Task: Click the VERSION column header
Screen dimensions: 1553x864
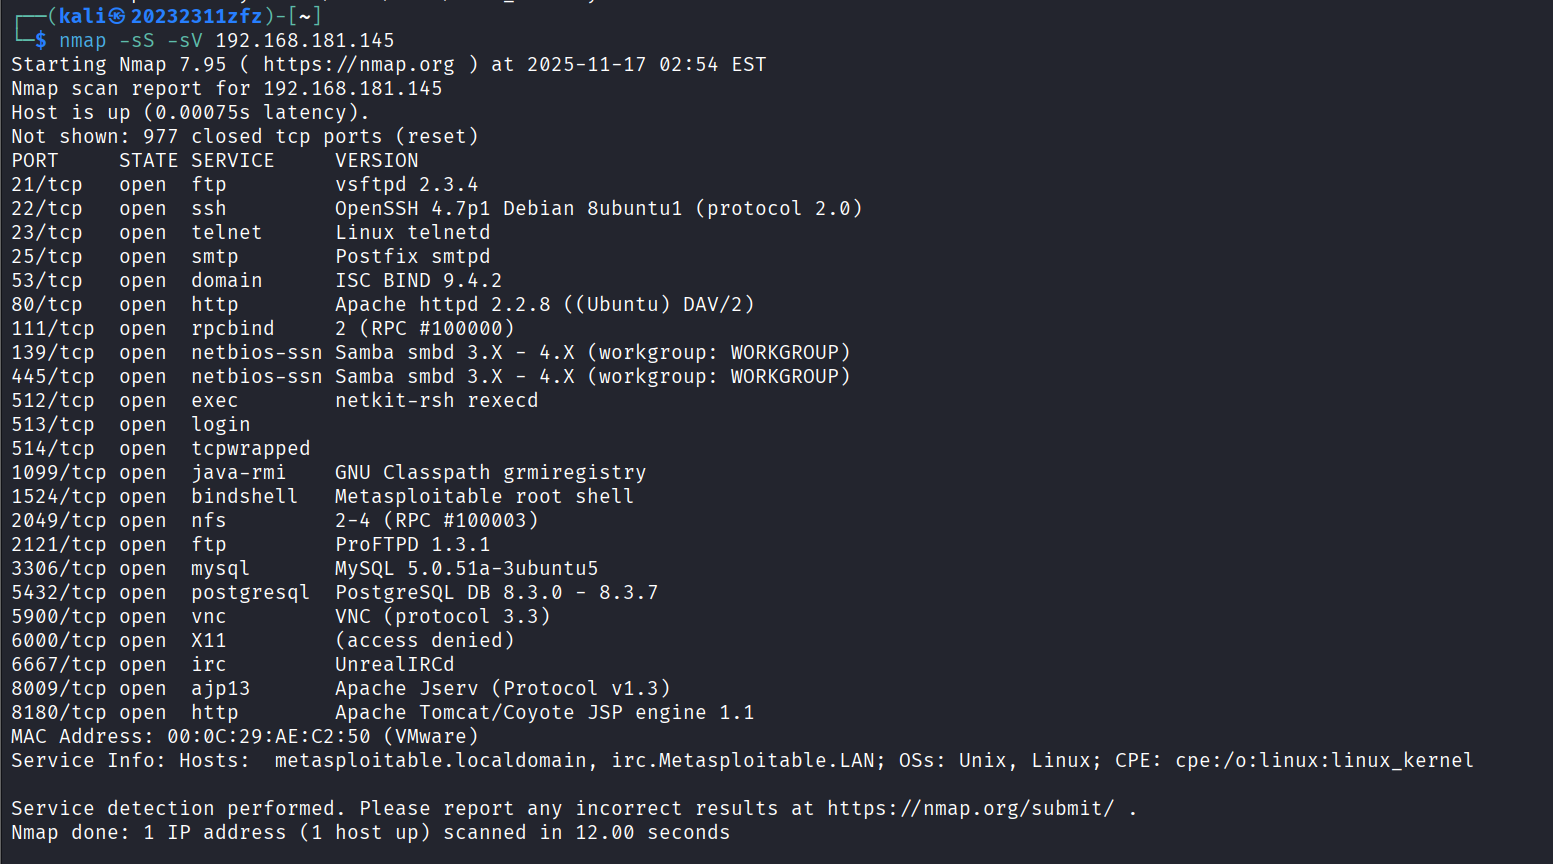Action: tap(377, 161)
